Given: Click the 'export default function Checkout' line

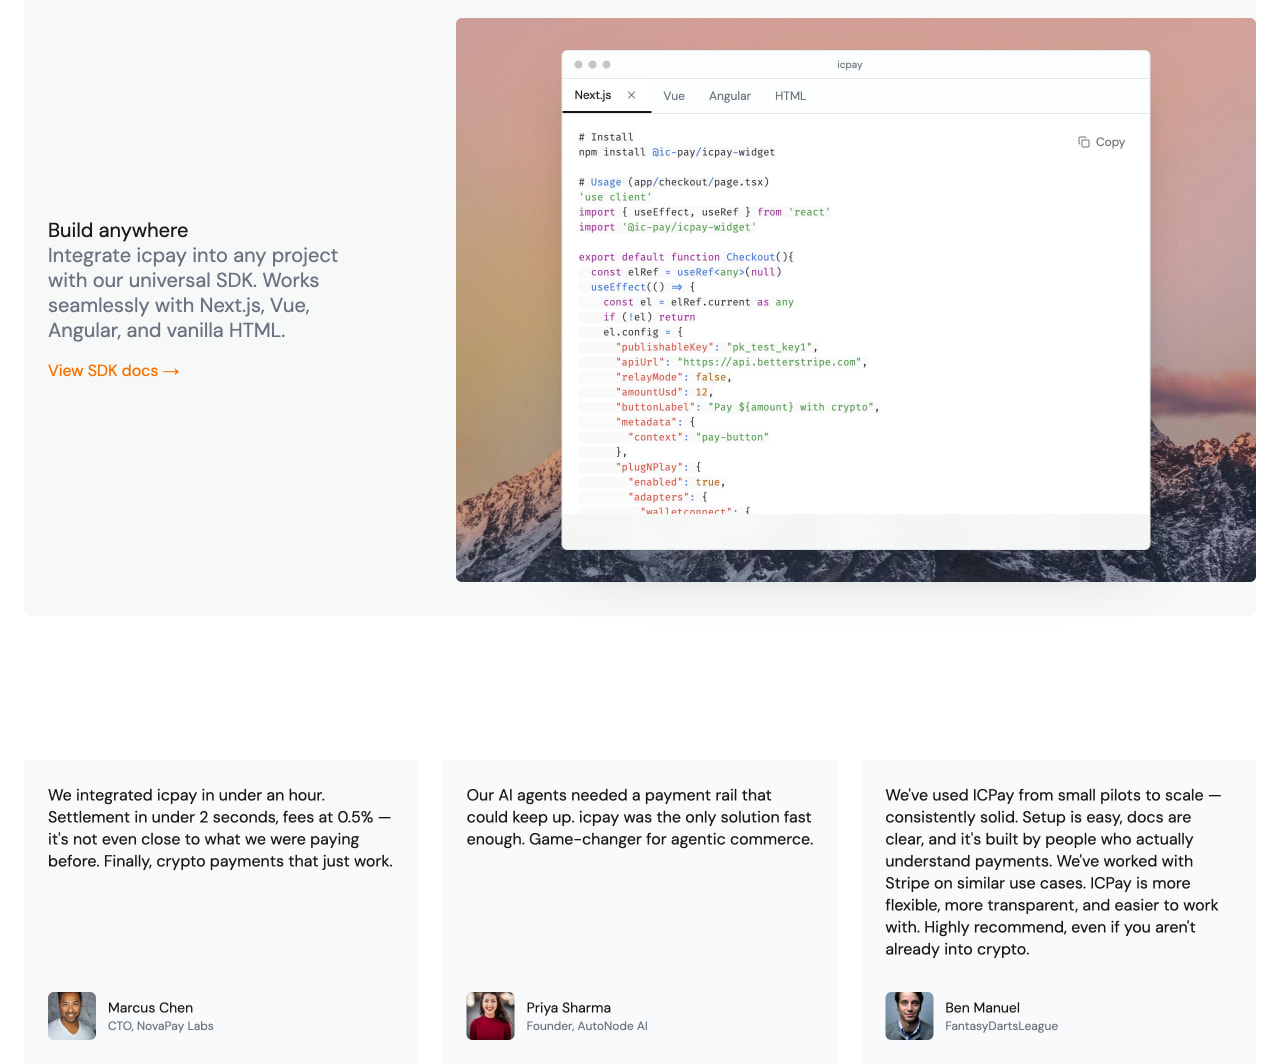Looking at the screenshot, I should click(x=686, y=257).
